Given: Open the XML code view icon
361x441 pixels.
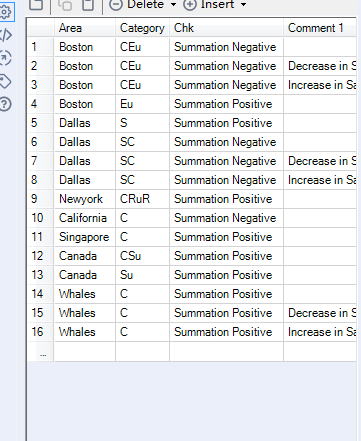Looking at the screenshot, I should (6, 35).
